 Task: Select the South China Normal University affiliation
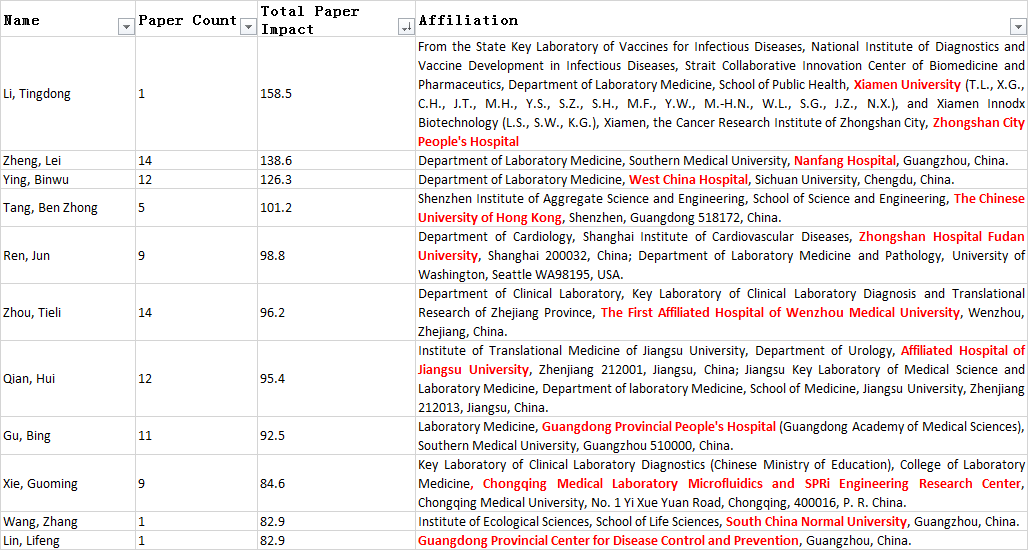(x=721, y=522)
